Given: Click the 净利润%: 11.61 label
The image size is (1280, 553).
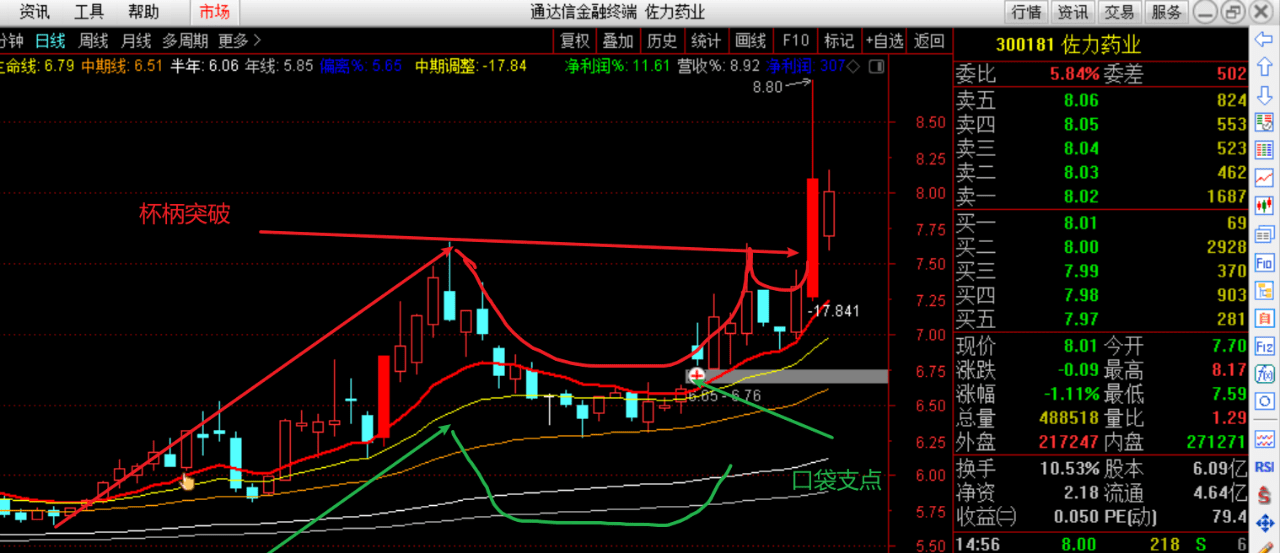Looking at the screenshot, I should tap(617, 66).
